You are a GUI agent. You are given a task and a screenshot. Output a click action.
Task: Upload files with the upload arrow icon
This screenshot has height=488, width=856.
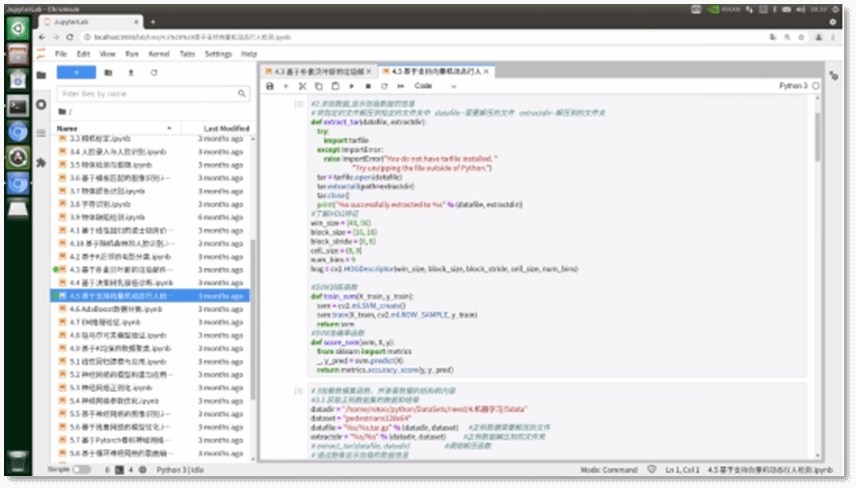[131, 73]
